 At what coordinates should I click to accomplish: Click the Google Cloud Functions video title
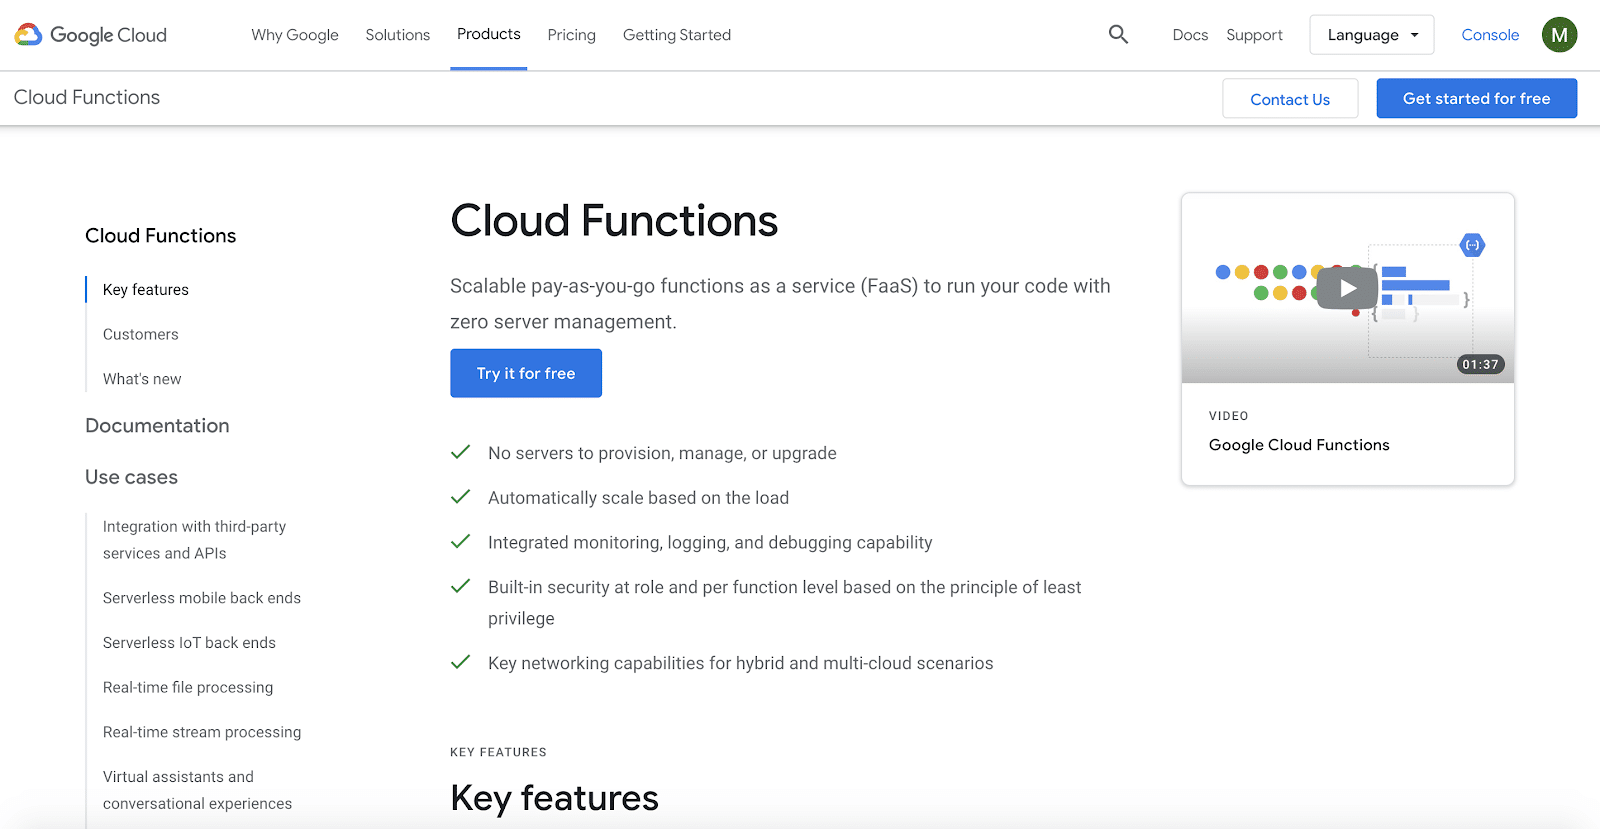coord(1299,445)
